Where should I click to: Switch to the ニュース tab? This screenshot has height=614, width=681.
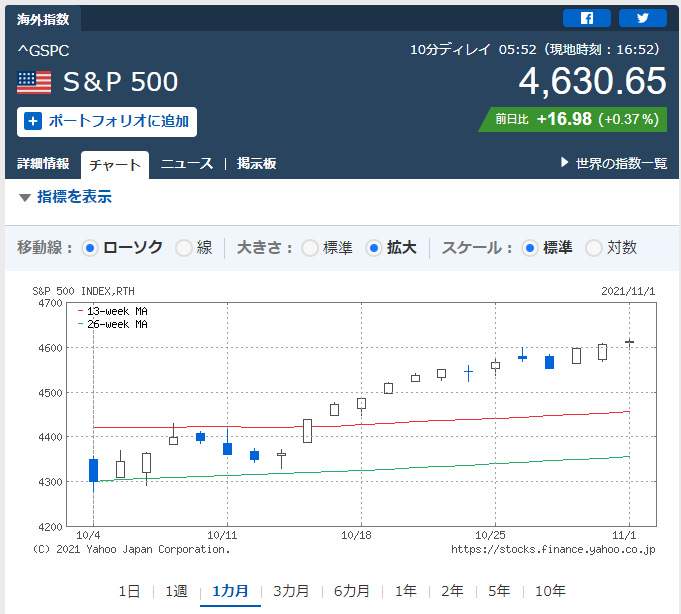click(x=187, y=164)
